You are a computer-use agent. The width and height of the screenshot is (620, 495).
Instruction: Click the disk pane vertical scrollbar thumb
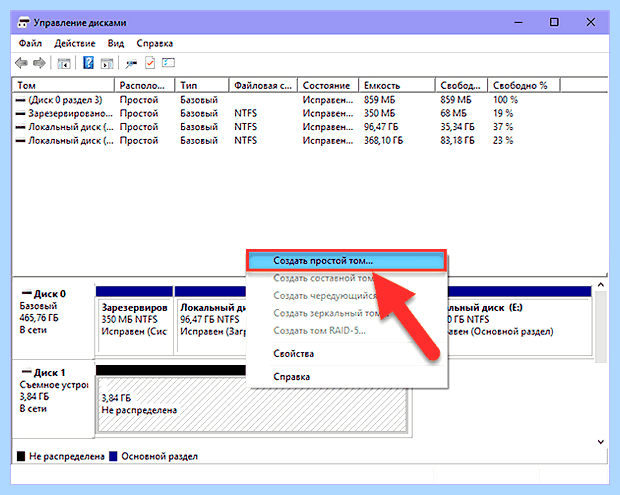(601, 327)
